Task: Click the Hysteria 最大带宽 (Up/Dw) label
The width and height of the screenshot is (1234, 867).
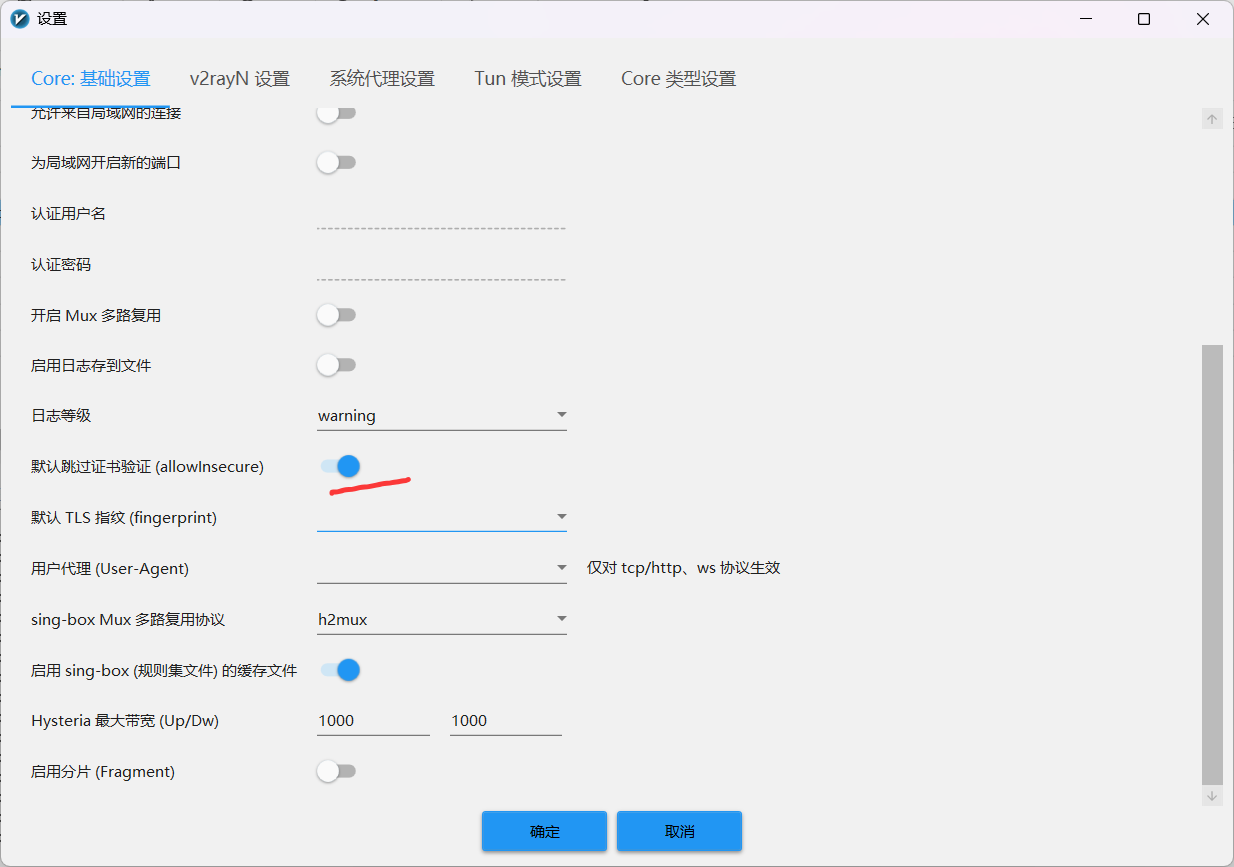Action: pos(125,721)
